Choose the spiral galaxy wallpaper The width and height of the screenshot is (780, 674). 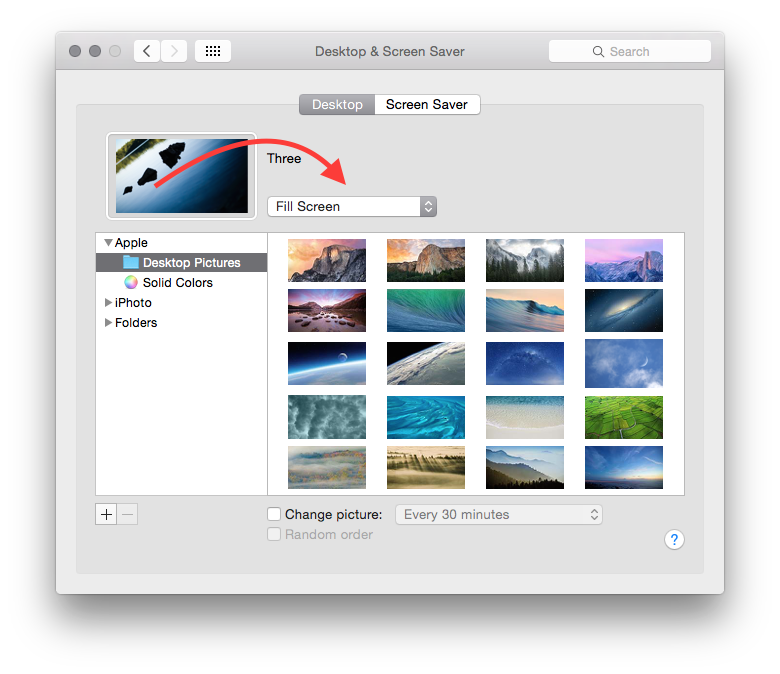[x=624, y=310]
